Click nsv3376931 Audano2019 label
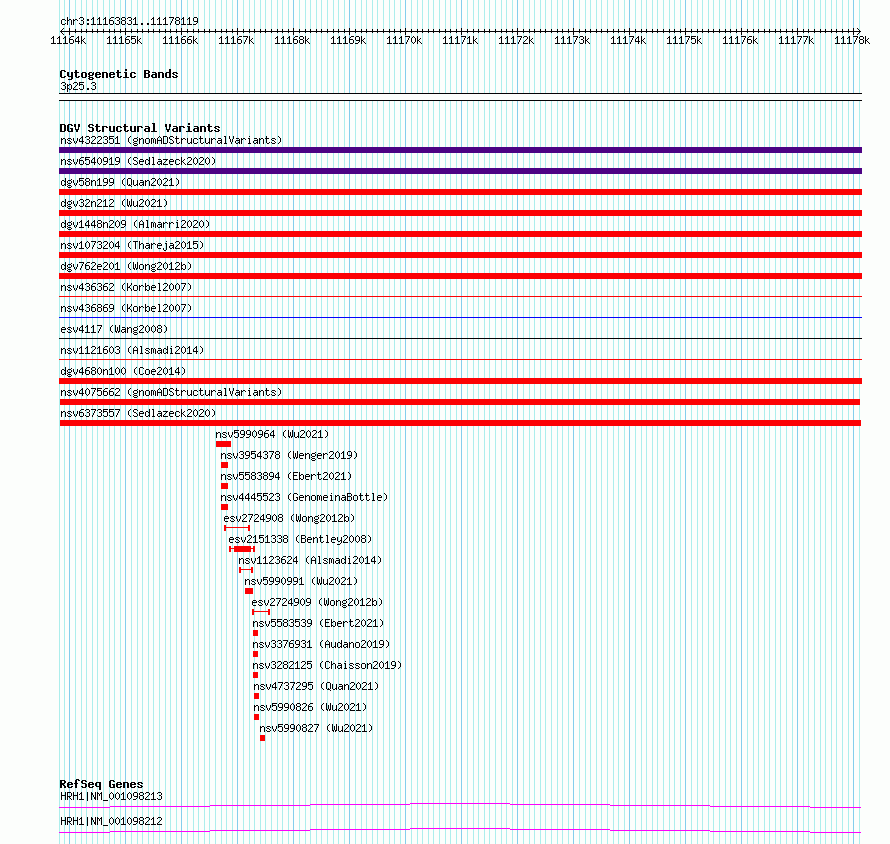Screen dimensions: 890x844 click(x=321, y=644)
